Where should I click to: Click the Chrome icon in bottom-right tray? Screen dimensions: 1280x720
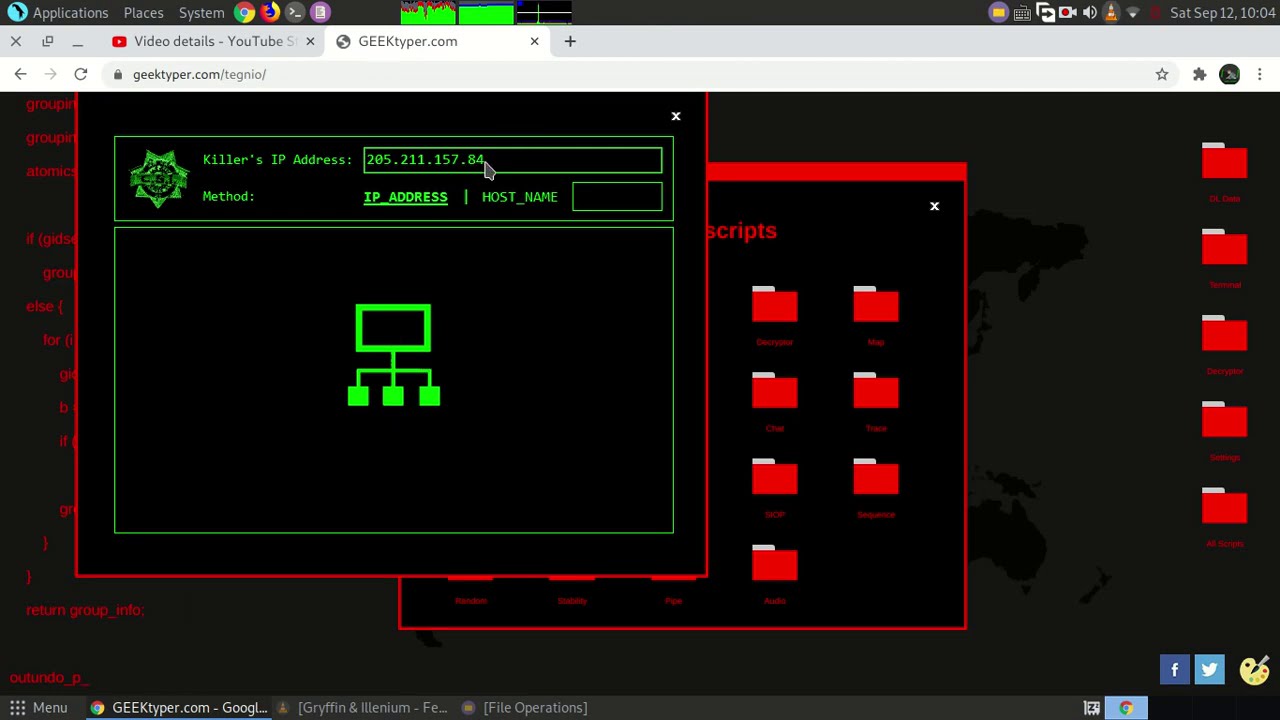1126,708
